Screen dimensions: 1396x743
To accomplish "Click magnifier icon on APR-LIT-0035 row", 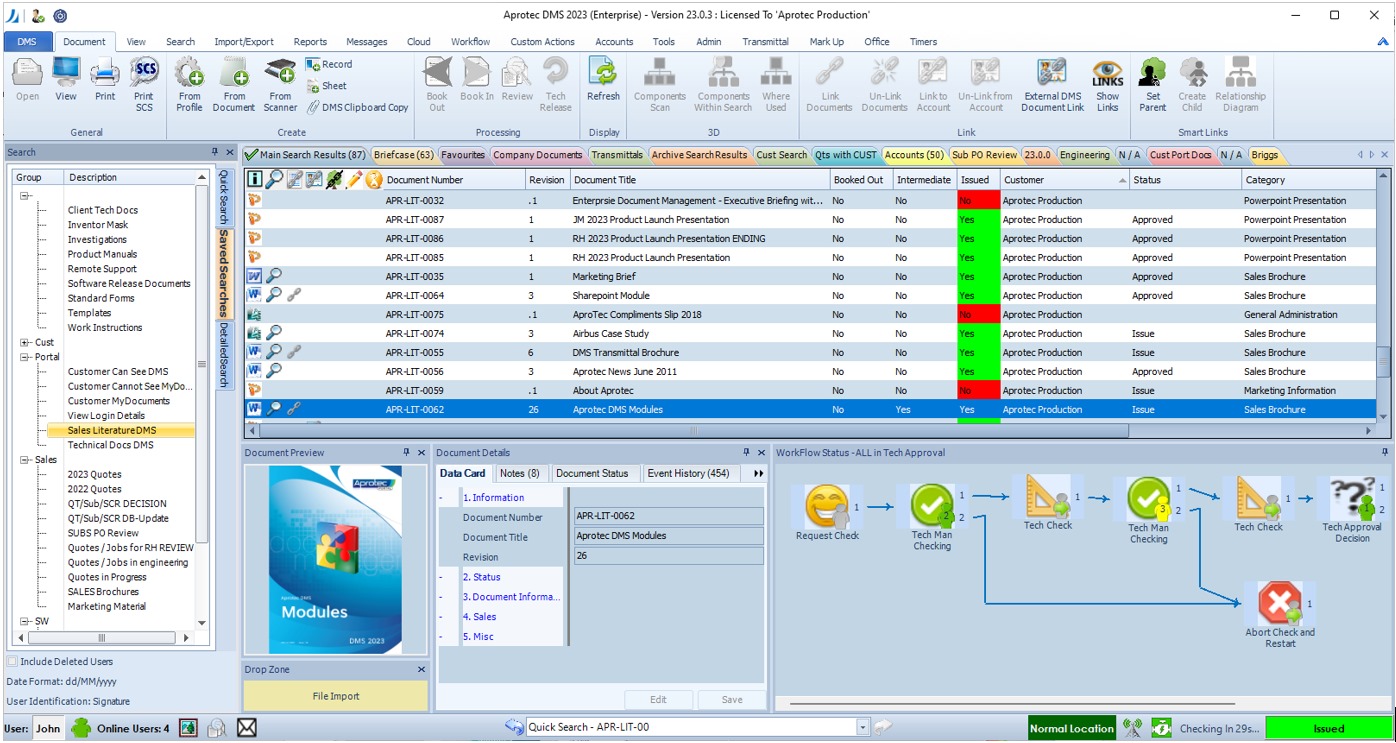I will click(x=273, y=277).
